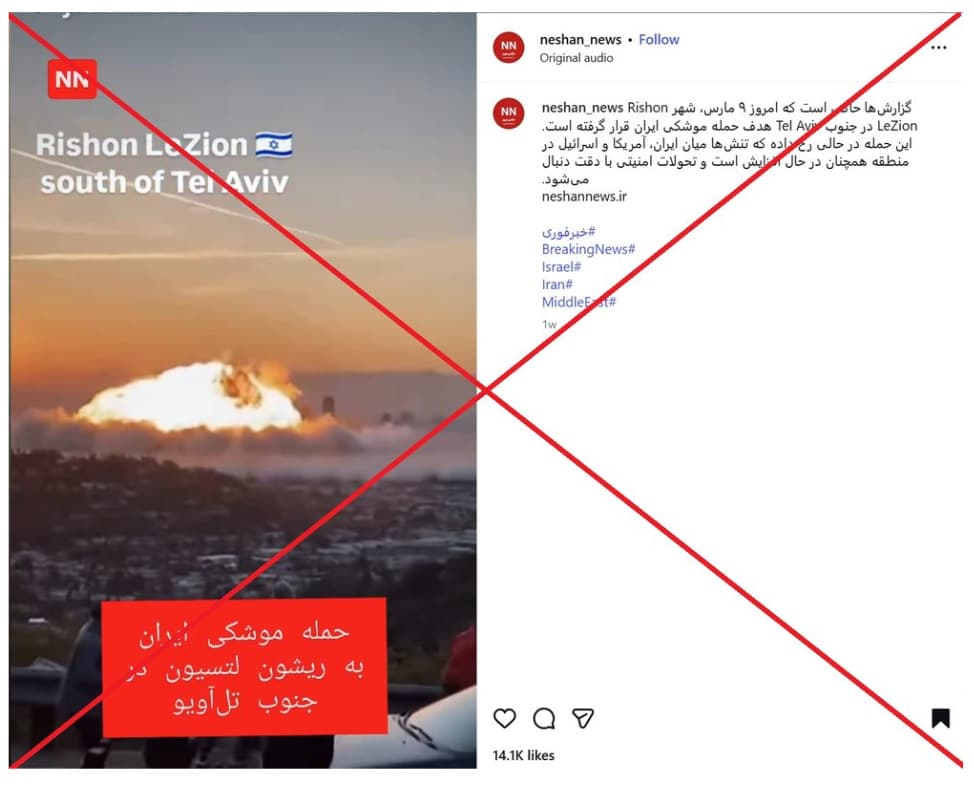Select the Original audio label
Image resolution: width=974 pixels, height=789 pixels.
pos(576,58)
